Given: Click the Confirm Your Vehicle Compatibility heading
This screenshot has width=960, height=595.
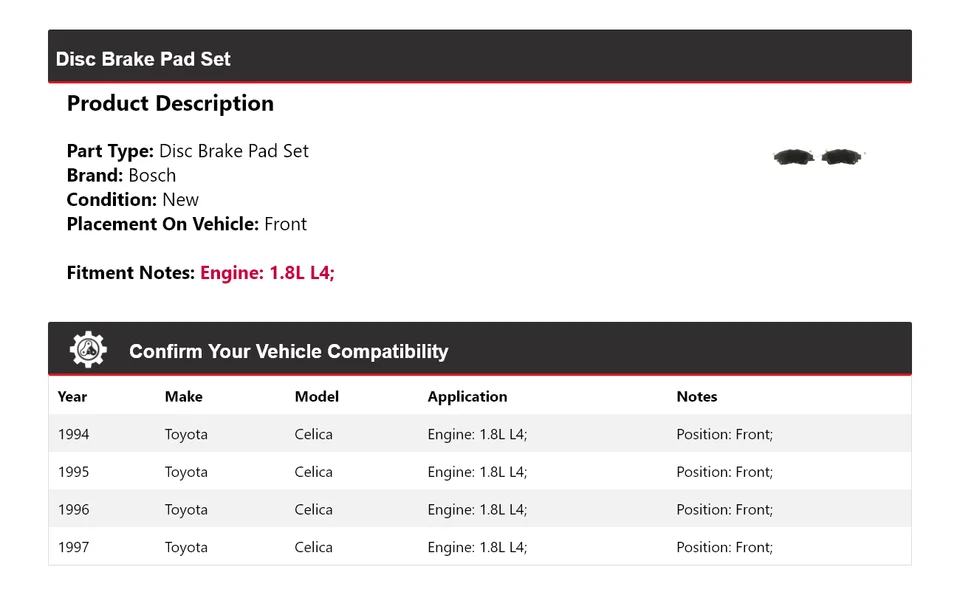Looking at the screenshot, I should click(288, 352).
